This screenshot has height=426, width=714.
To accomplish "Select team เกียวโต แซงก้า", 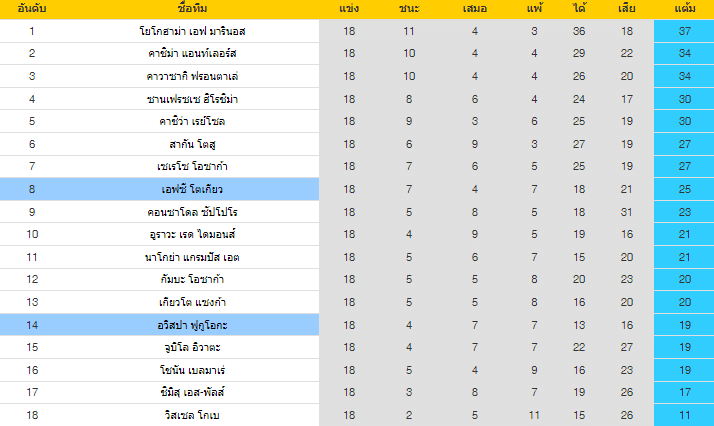I will [192, 302].
